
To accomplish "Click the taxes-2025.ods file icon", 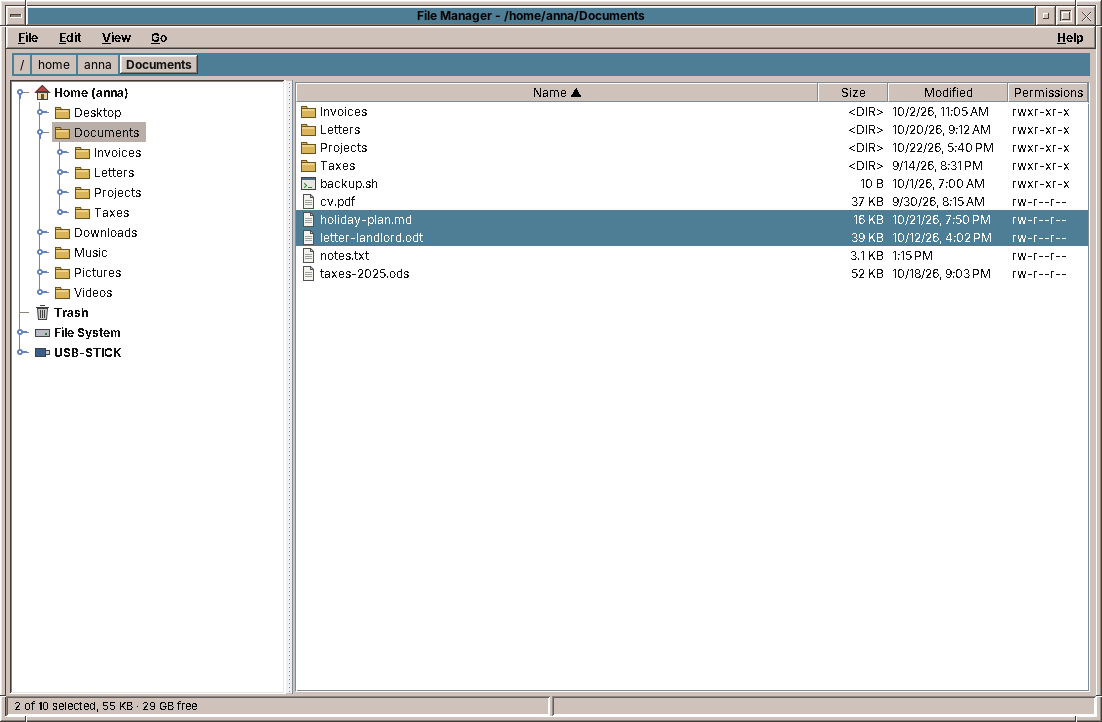I will click(x=308, y=274).
